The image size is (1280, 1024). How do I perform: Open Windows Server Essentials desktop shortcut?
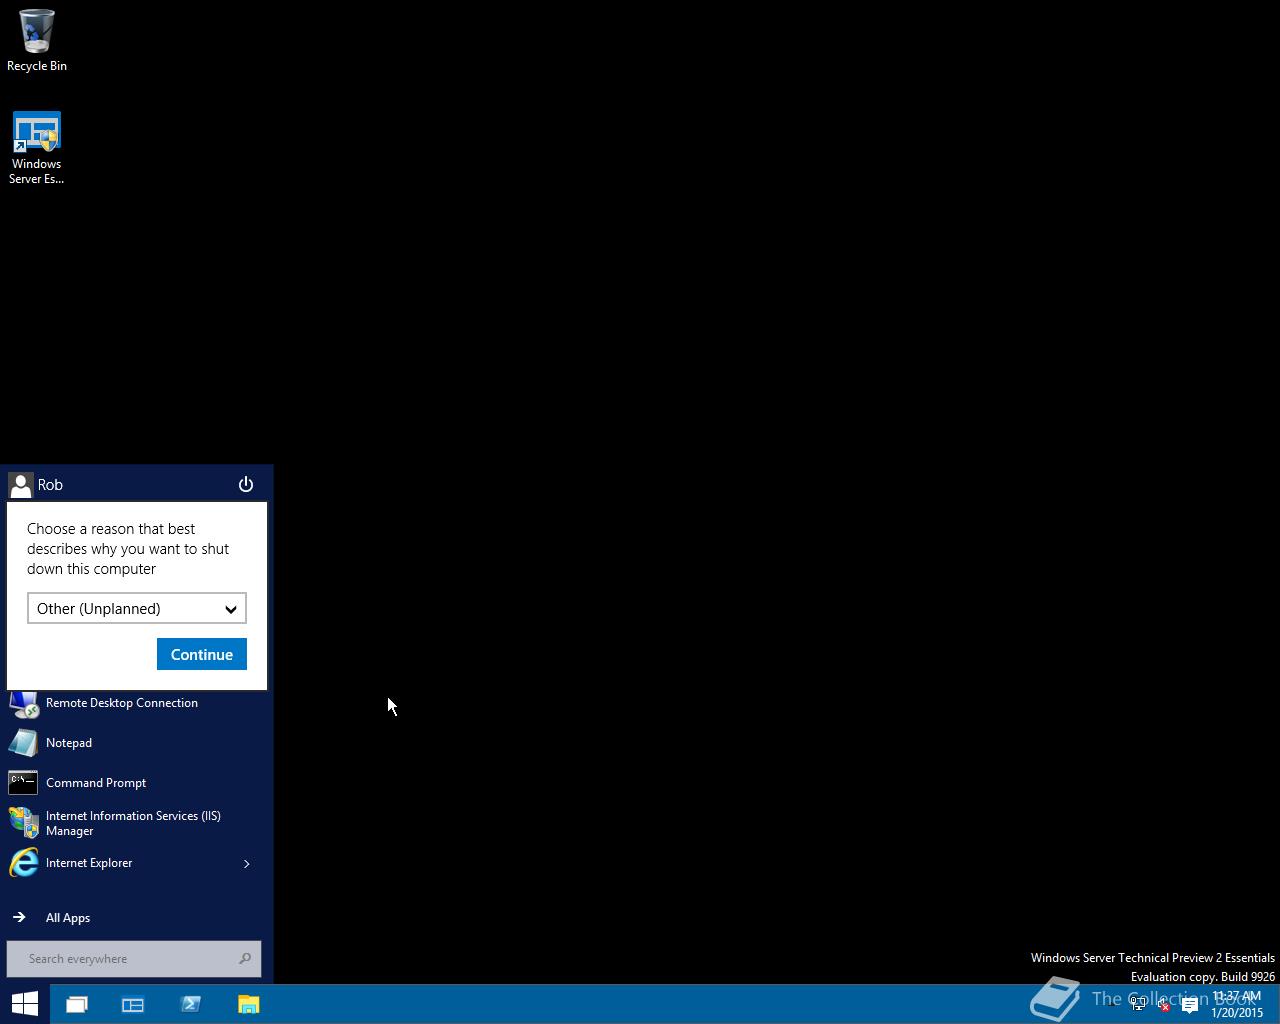(x=37, y=148)
